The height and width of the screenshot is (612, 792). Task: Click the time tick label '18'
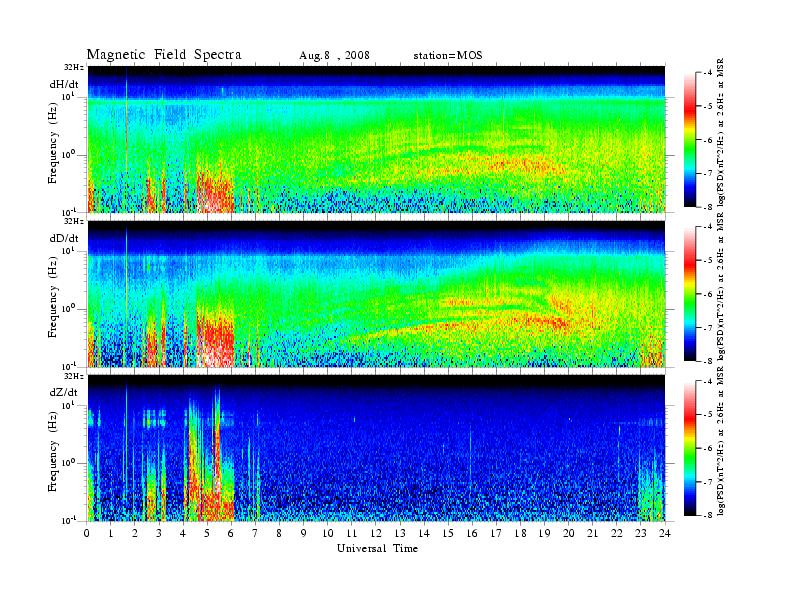tap(520, 533)
